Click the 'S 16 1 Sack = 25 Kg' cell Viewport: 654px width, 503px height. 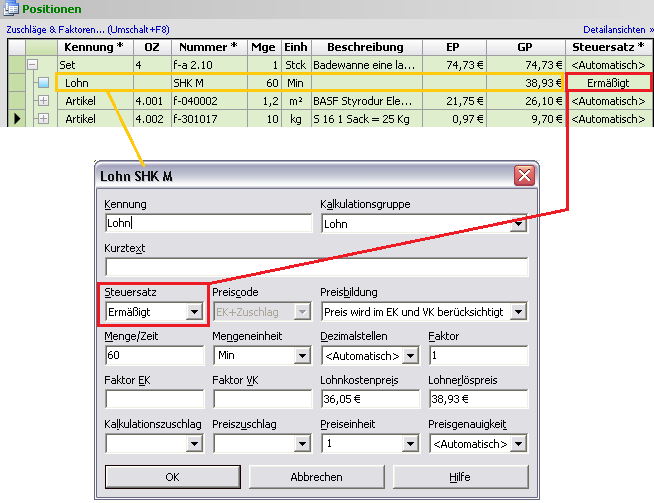367,119
